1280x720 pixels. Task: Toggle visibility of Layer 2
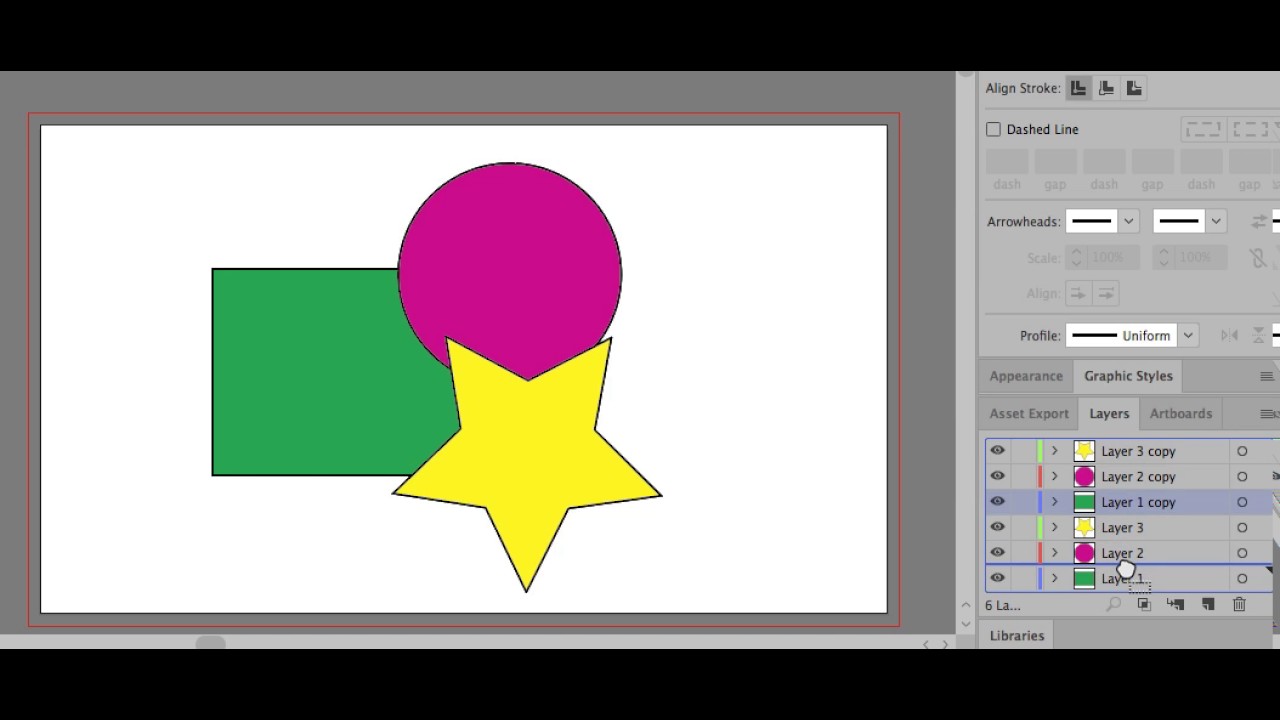click(x=997, y=553)
